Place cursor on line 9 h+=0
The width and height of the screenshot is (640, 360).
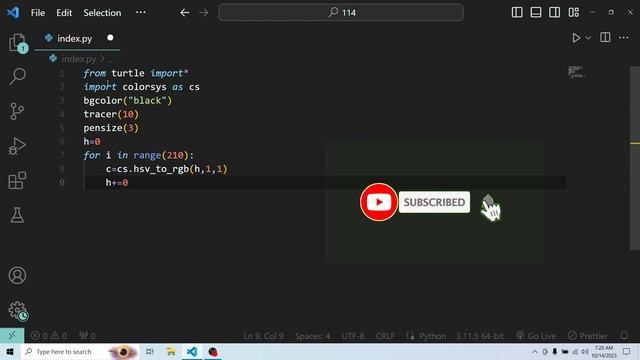(117, 182)
